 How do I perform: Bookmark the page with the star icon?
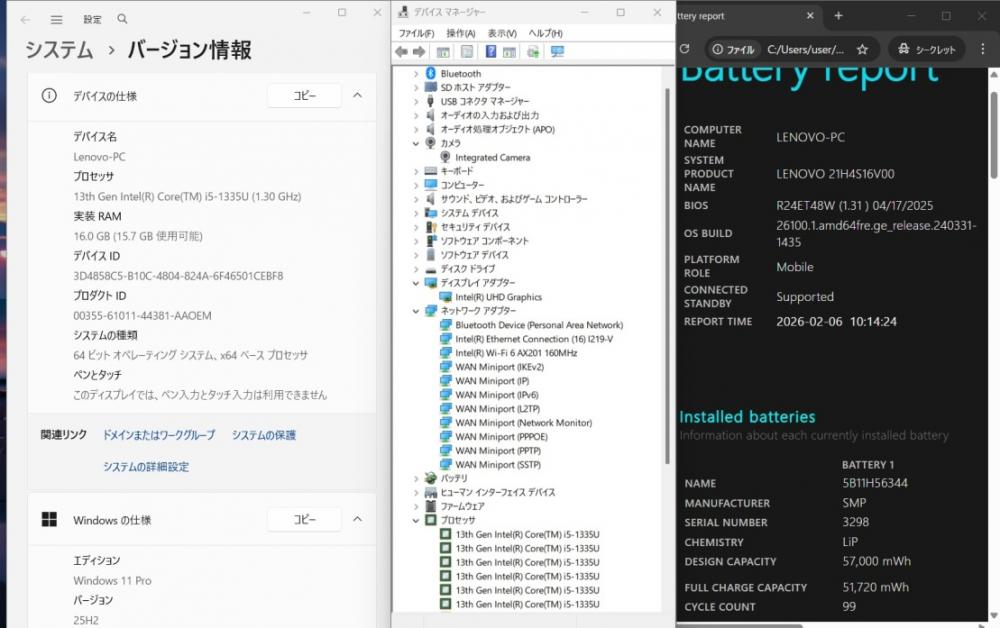pyautogui.click(x=862, y=49)
